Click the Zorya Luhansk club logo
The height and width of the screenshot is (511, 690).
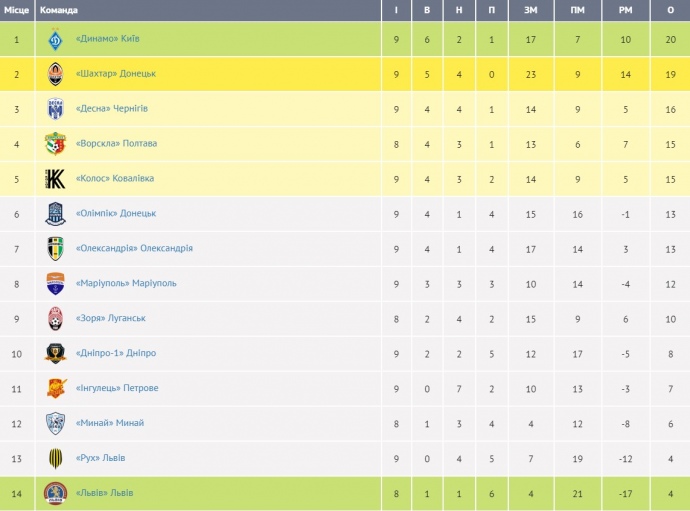coord(56,319)
